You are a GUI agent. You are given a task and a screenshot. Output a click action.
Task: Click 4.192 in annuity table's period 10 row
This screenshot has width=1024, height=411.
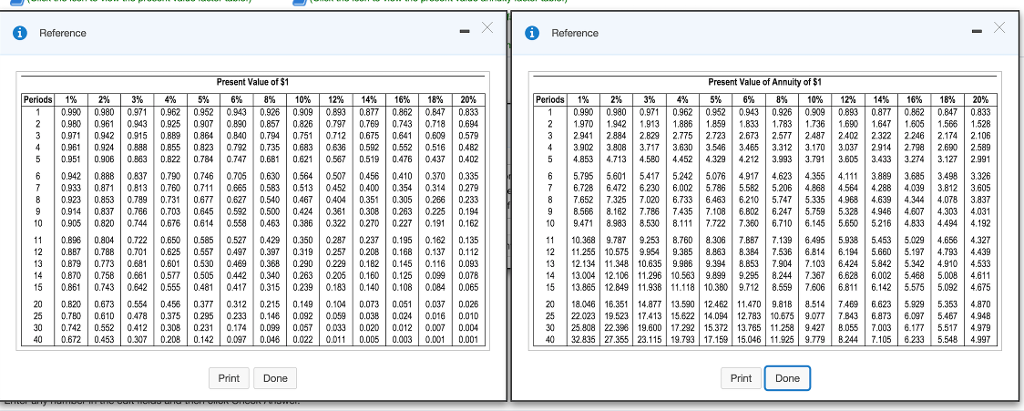[981, 222]
